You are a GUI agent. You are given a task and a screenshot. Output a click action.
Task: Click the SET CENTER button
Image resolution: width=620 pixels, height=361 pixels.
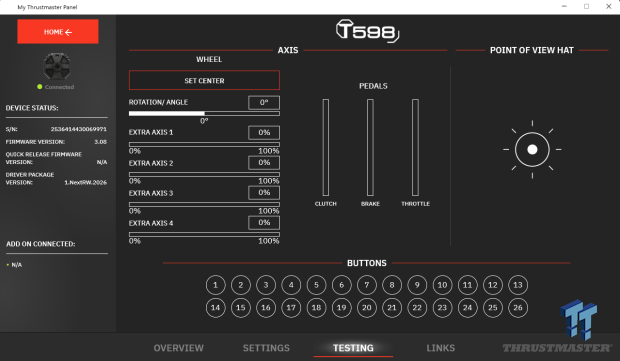pos(204,81)
